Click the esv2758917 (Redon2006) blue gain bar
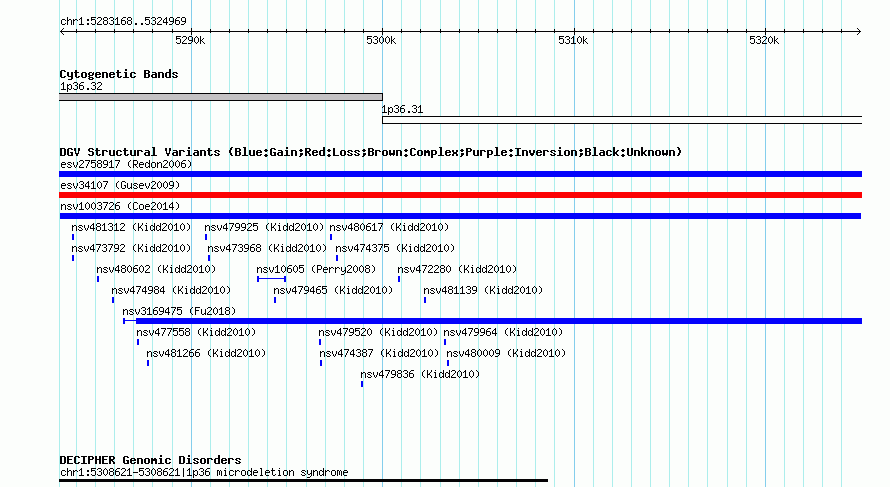The image size is (890, 487). (x=460, y=174)
